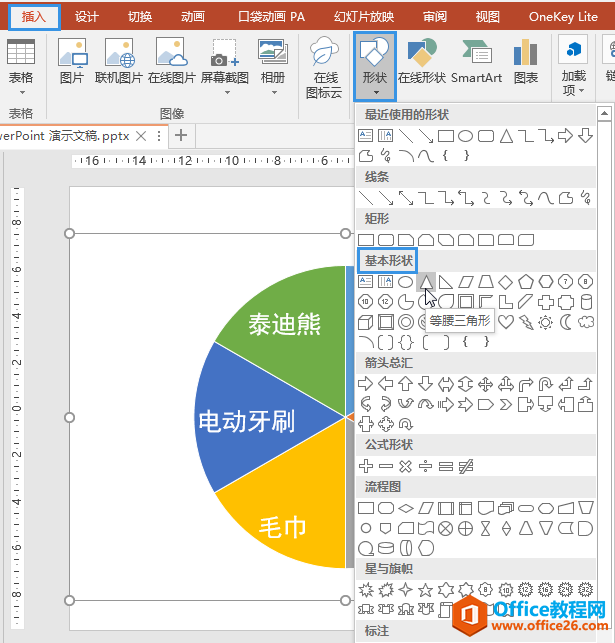Switch to the 设计 ribbon tab
The image size is (615, 643).
click(87, 16)
